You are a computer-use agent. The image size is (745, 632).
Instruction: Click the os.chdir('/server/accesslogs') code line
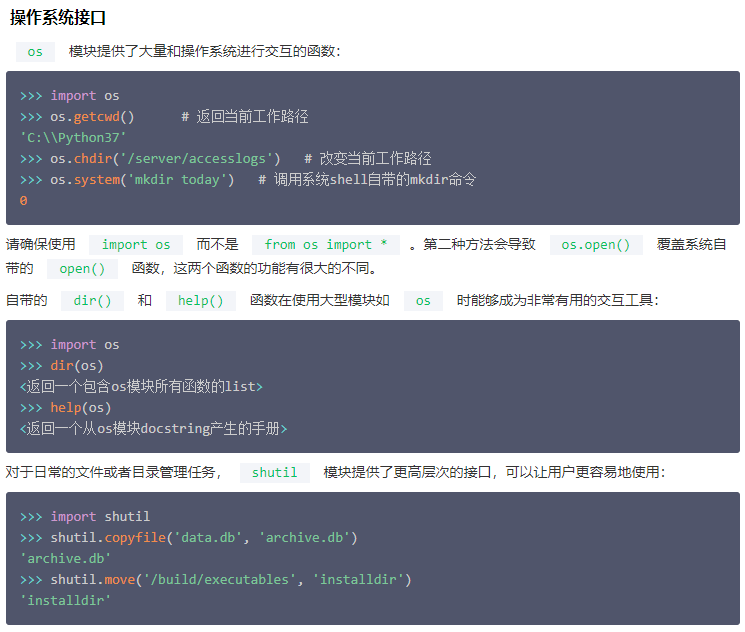150,158
